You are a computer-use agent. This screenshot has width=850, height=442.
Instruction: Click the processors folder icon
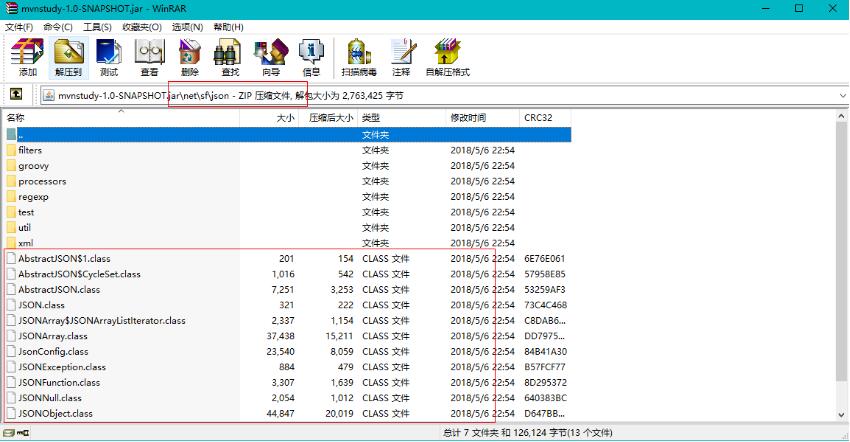pyautogui.click(x=11, y=181)
